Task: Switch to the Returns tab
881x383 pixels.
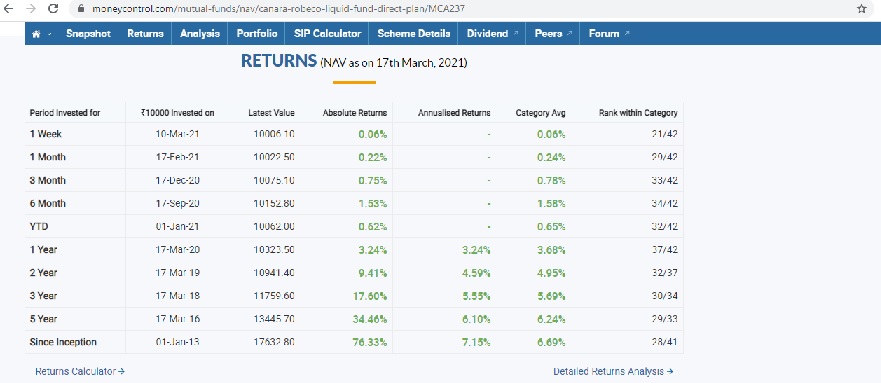Action: tap(145, 34)
